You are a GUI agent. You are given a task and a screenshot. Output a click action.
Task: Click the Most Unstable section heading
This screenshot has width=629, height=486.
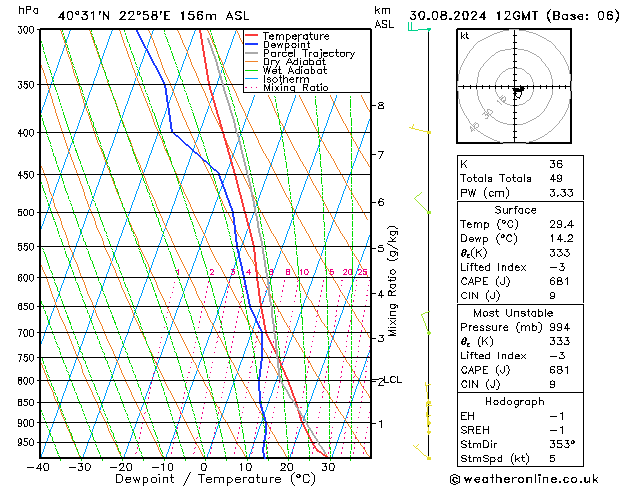513,313
